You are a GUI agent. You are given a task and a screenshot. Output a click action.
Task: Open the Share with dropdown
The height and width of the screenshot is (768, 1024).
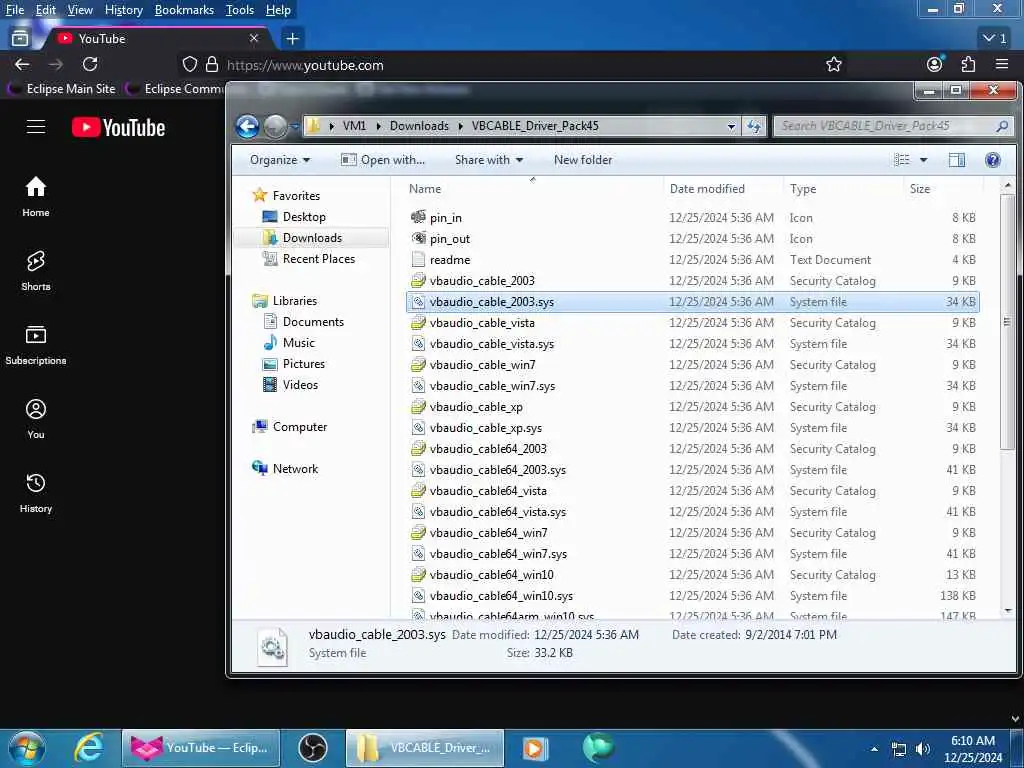pyautogui.click(x=488, y=160)
